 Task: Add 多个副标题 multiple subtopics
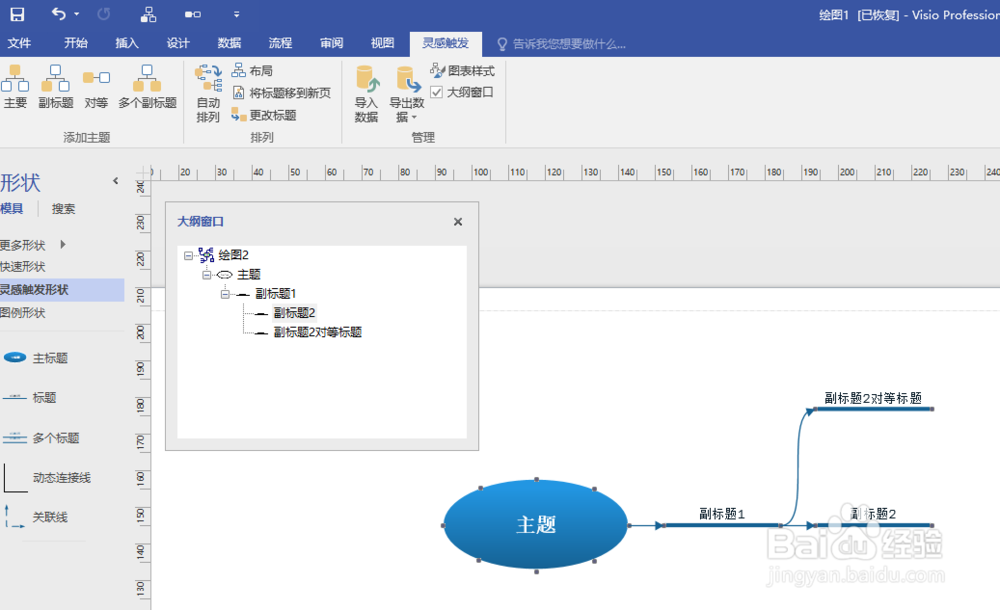coord(147,87)
